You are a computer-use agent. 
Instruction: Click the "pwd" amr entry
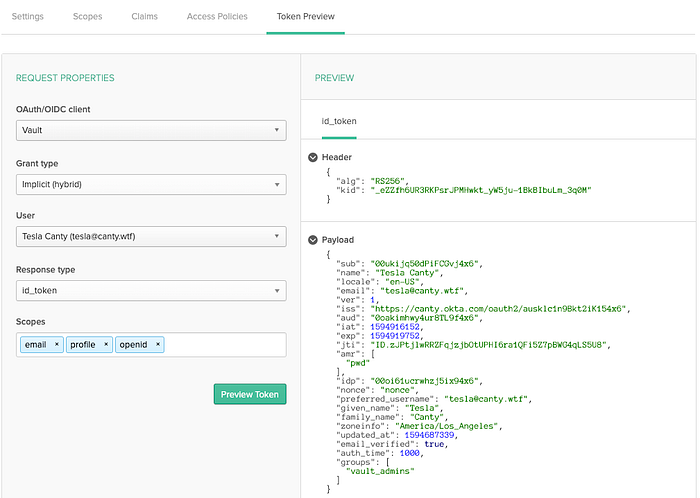[x=358, y=363]
